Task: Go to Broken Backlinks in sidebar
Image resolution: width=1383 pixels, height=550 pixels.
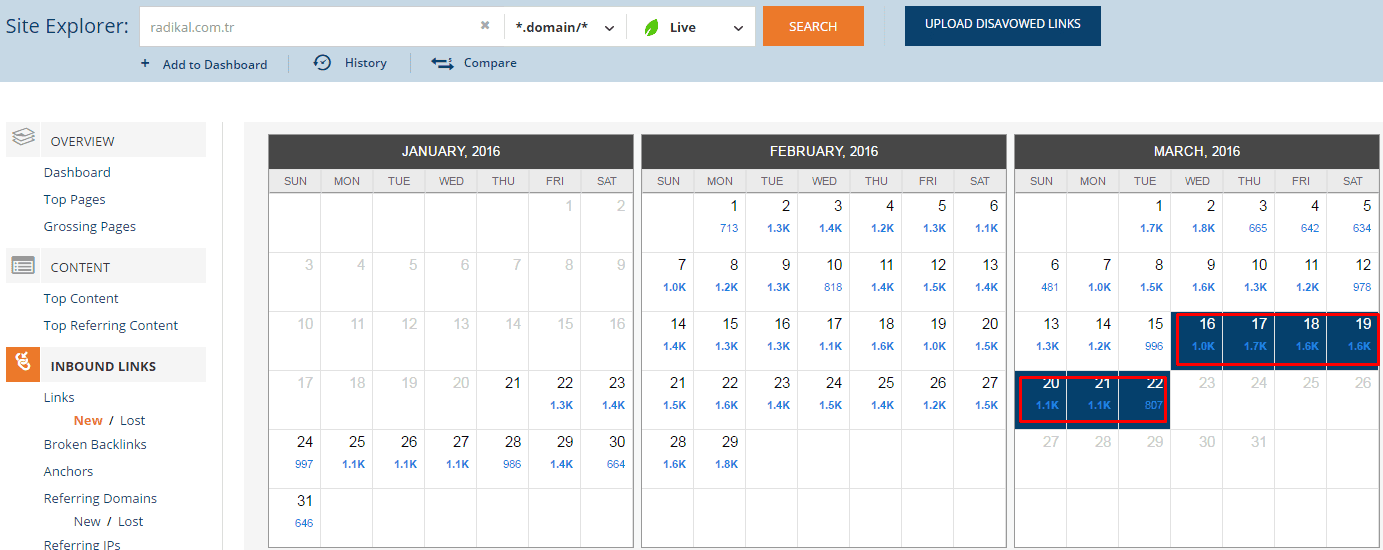Action: click(x=95, y=444)
